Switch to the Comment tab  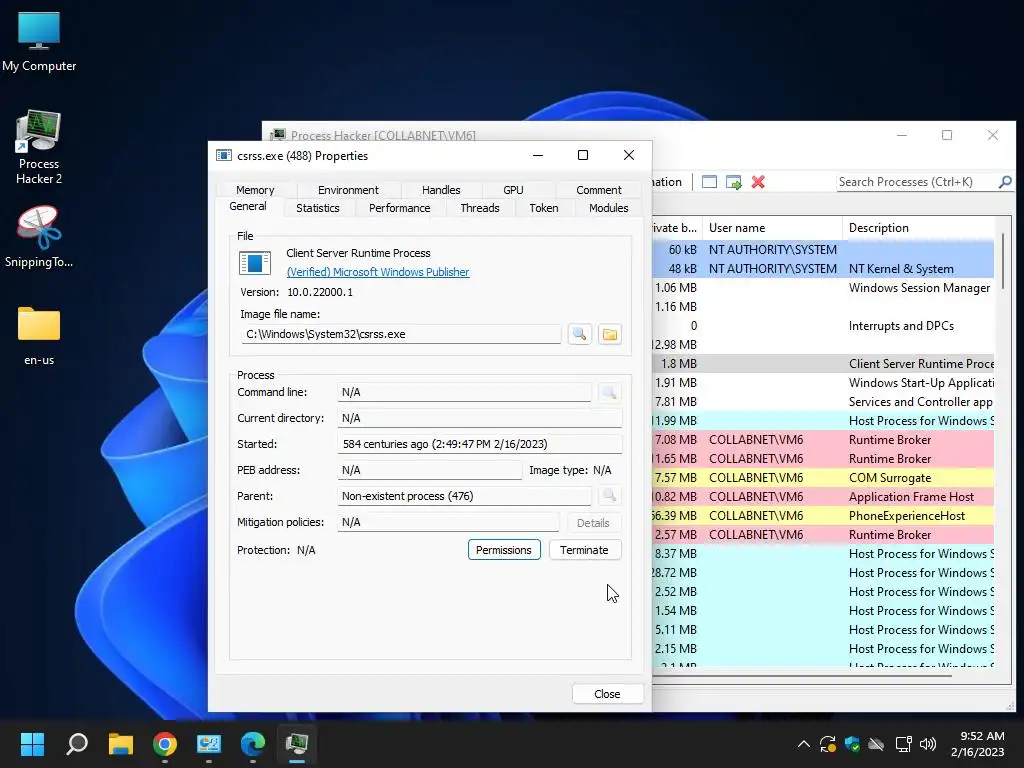[x=599, y=190]
